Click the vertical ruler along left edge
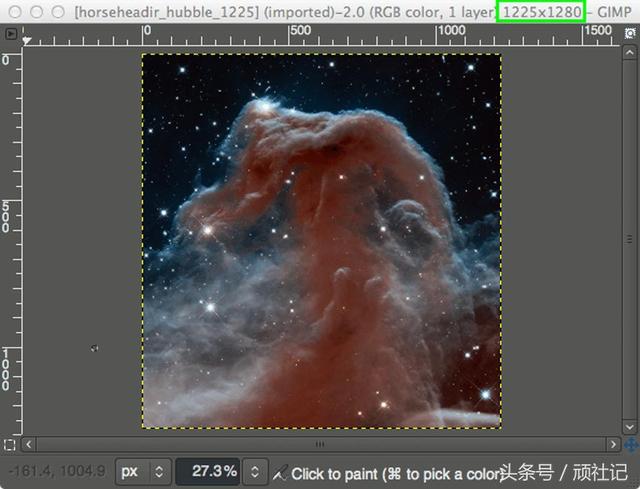The width and height of the screenshot is (640, 489). [11, 241]
